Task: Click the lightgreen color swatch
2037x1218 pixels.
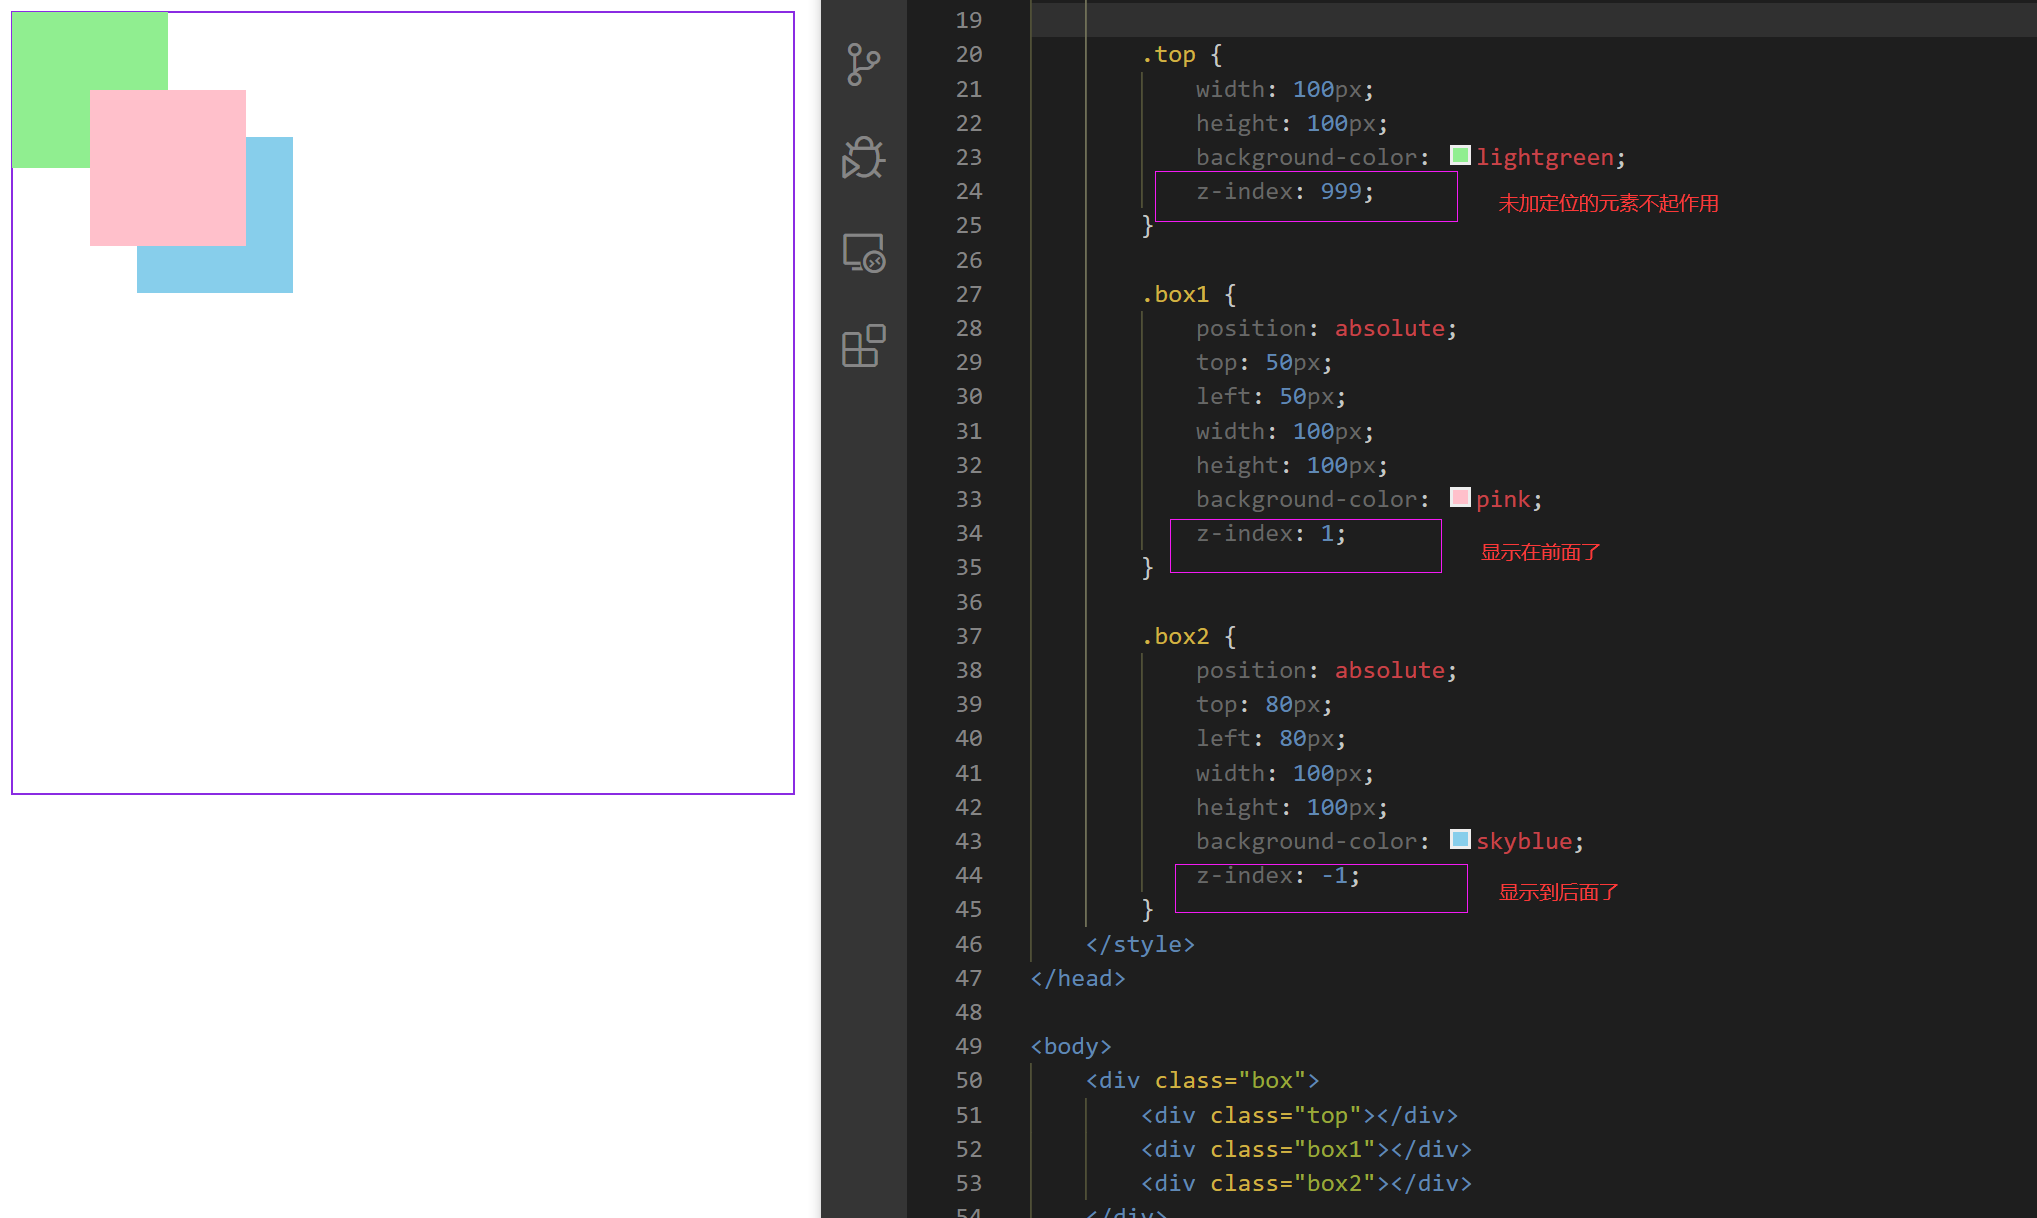Action: tap(1460, 156)
